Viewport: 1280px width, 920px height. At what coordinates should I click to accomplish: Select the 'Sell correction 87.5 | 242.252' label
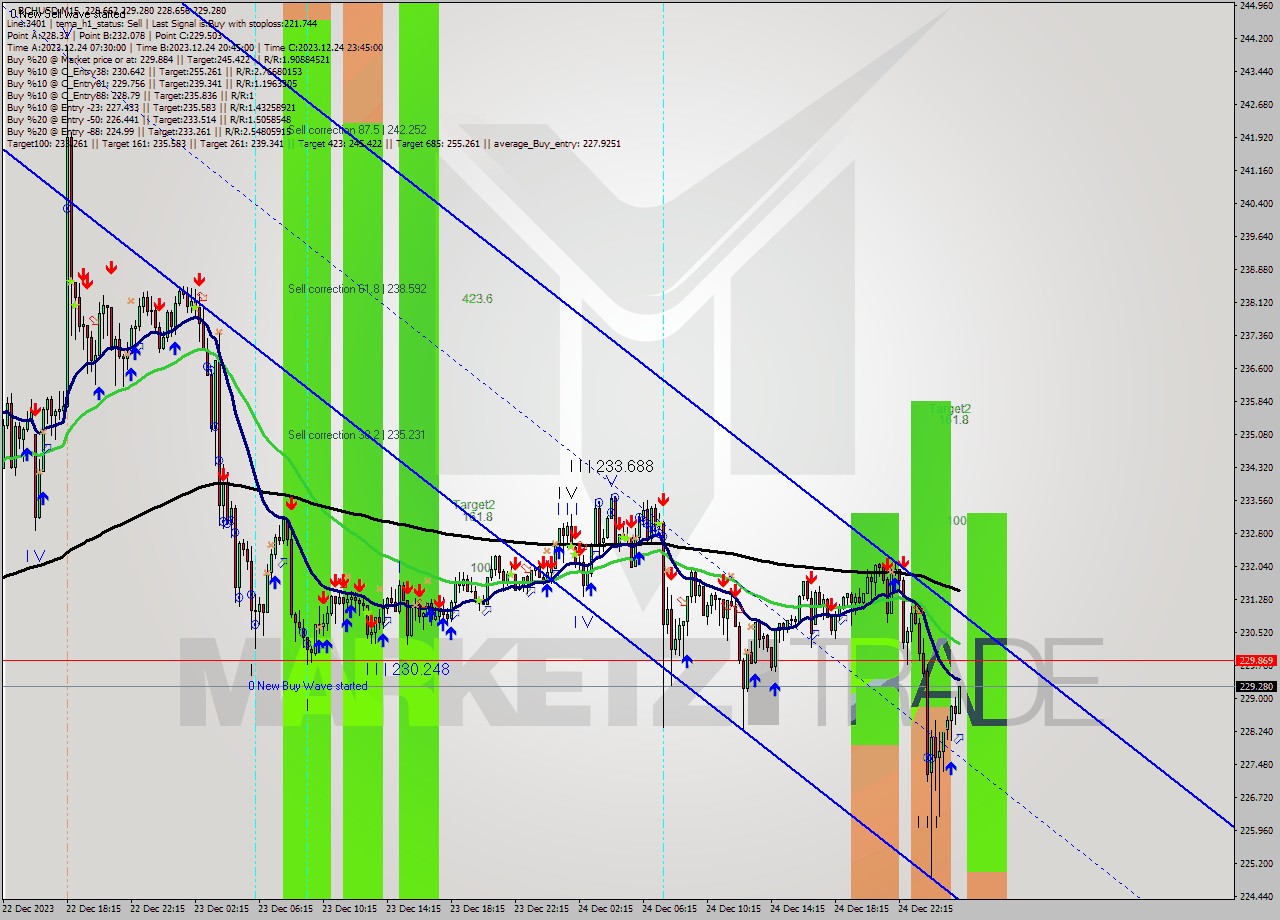[x=357, y=130]
